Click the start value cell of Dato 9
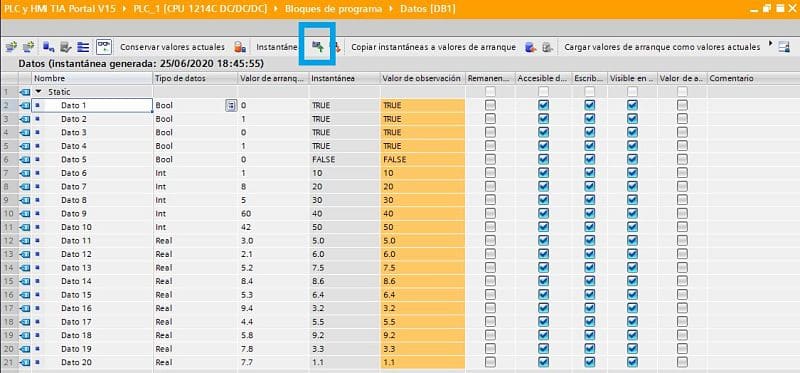The width and height of the screenshot is (800, 373). point(273,213)
